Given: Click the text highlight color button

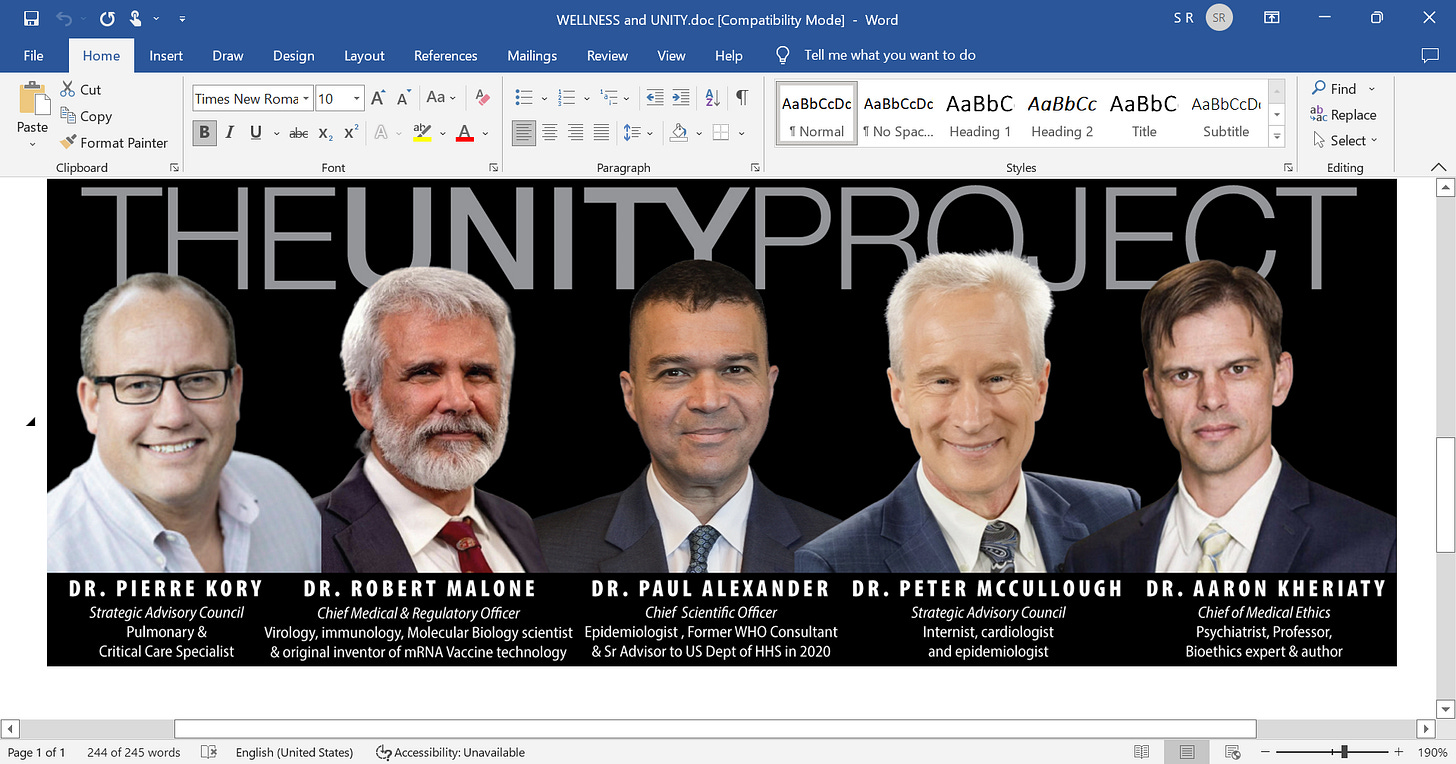Looking at the screenshot, I should [421, 132].
